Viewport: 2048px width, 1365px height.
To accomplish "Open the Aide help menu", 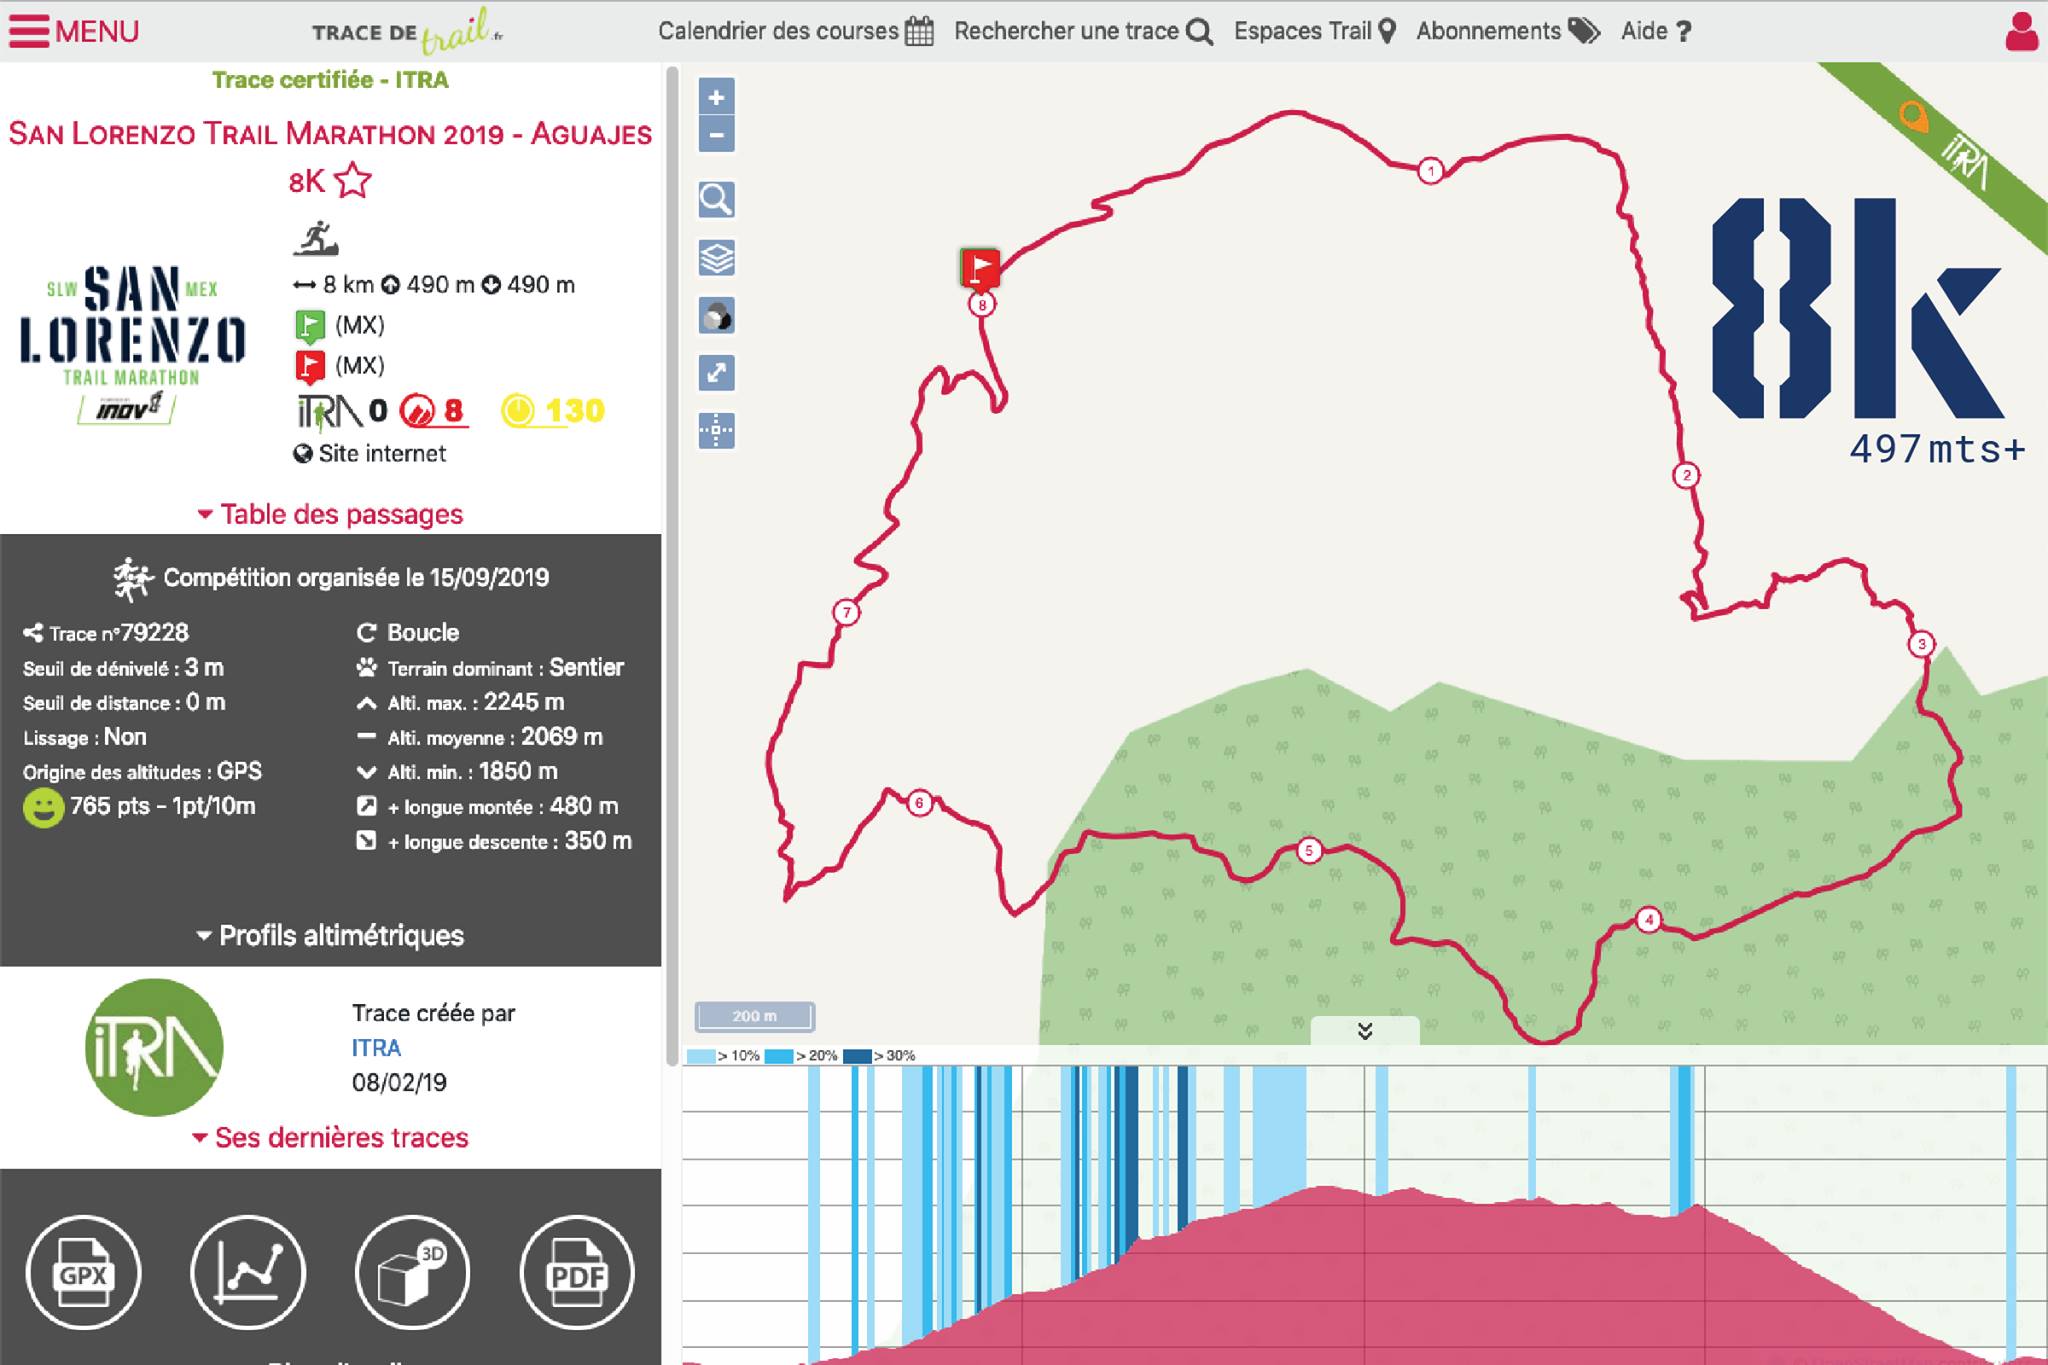I will (1656, 31).
